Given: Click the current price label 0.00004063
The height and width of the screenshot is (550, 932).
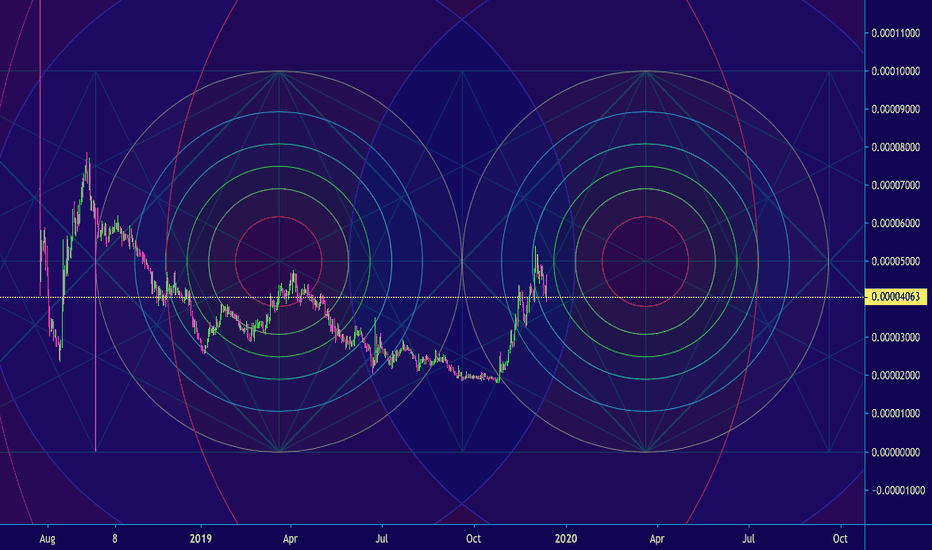Looking at the screenshot, I should tap(896, 297).
